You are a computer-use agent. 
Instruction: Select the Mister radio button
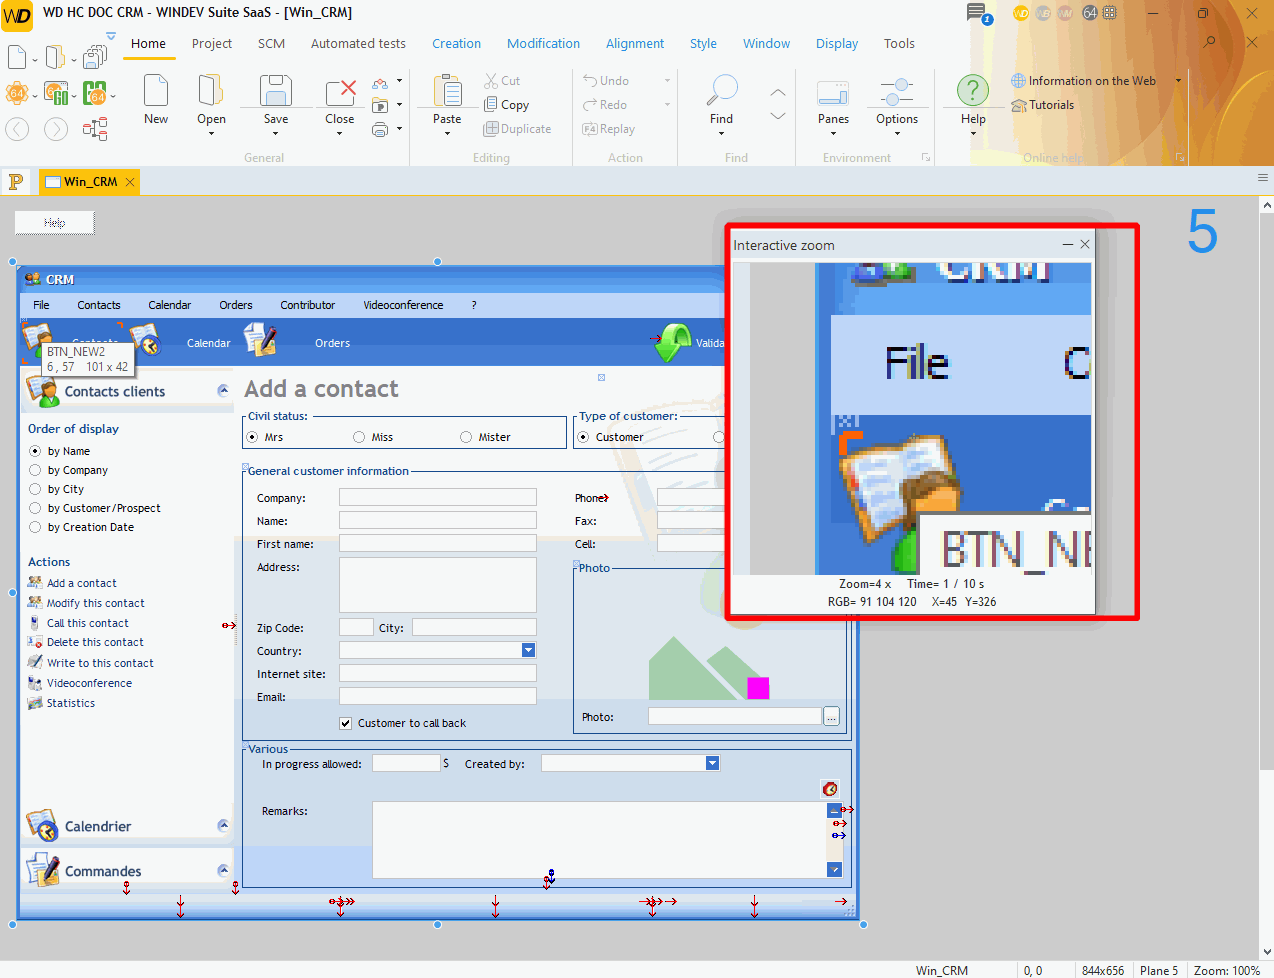466,437
